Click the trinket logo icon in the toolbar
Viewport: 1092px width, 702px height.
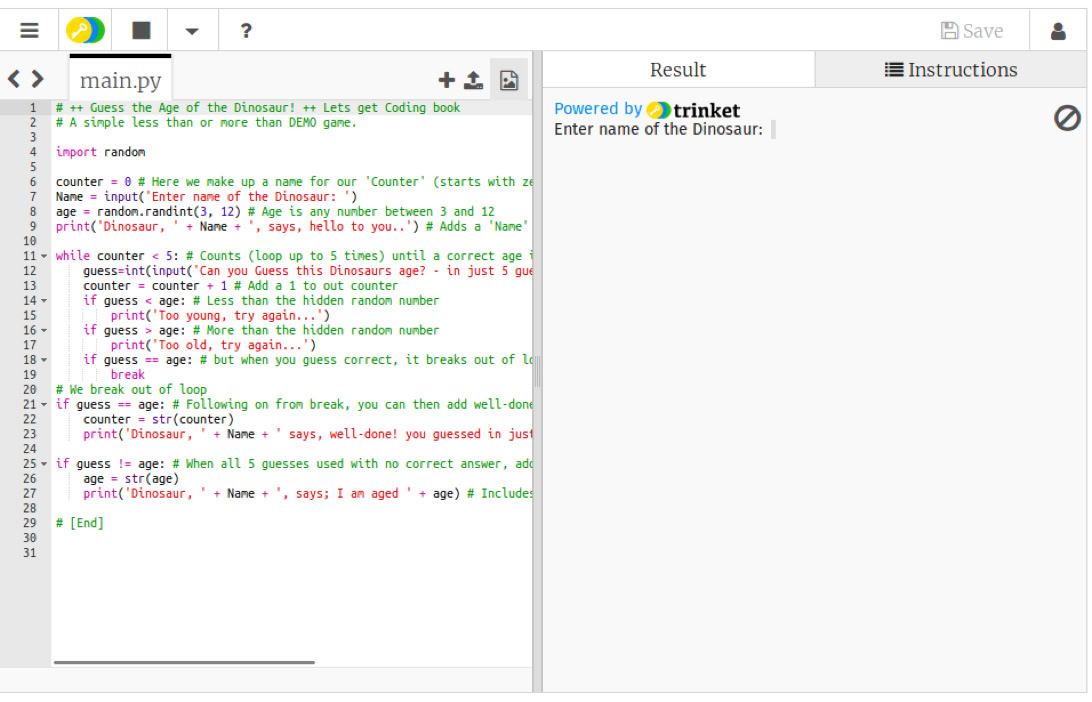coord(86,31)
